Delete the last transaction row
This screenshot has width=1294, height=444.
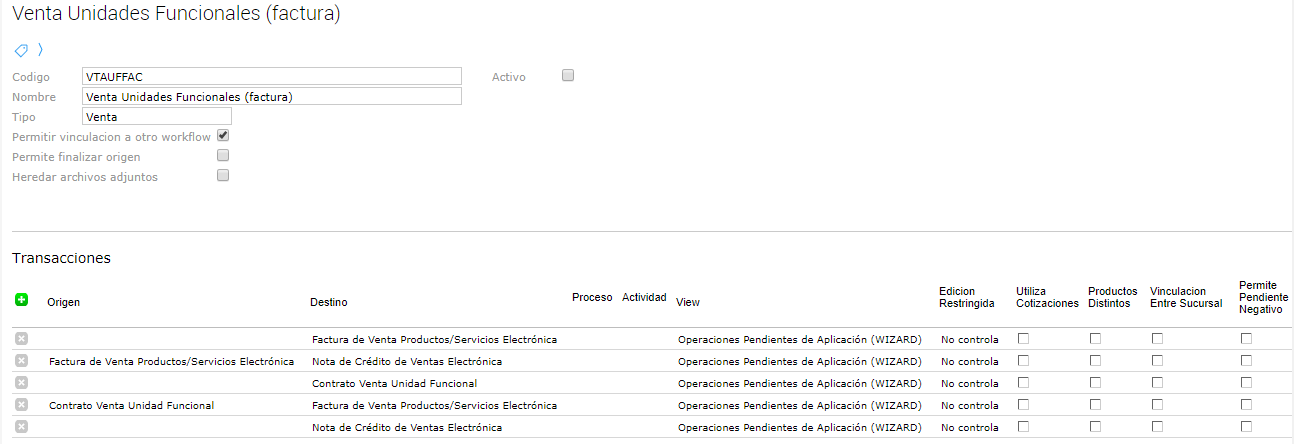pos(22,427)
